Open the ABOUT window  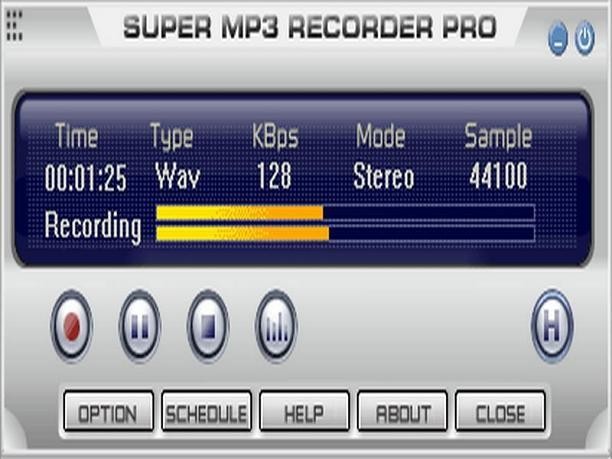coord(402,411)
